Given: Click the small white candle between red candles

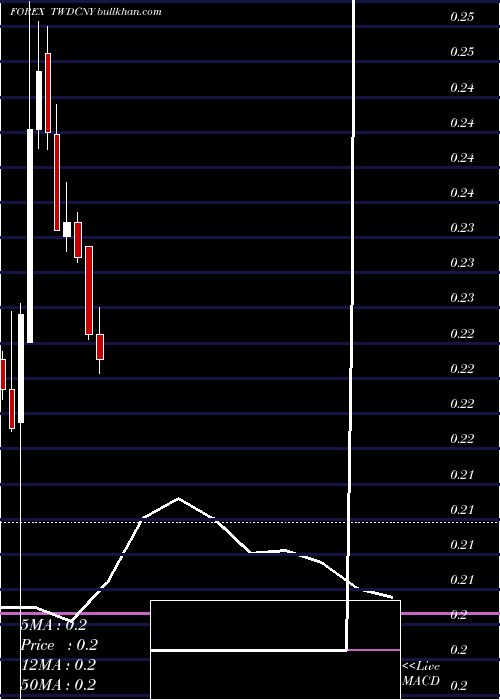Looking at the screenshot, I should point(67,229).
